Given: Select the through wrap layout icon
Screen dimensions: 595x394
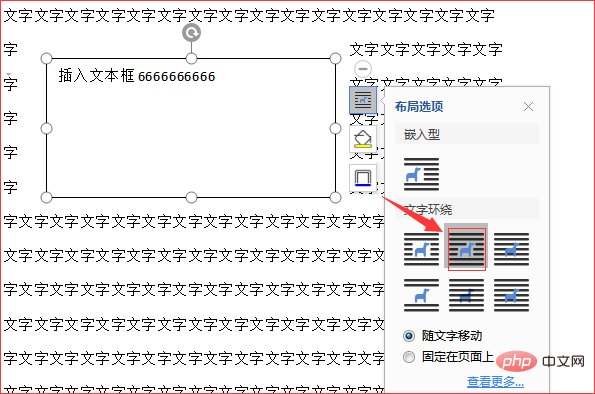Looking at the screenshot, I should (511, 249).
